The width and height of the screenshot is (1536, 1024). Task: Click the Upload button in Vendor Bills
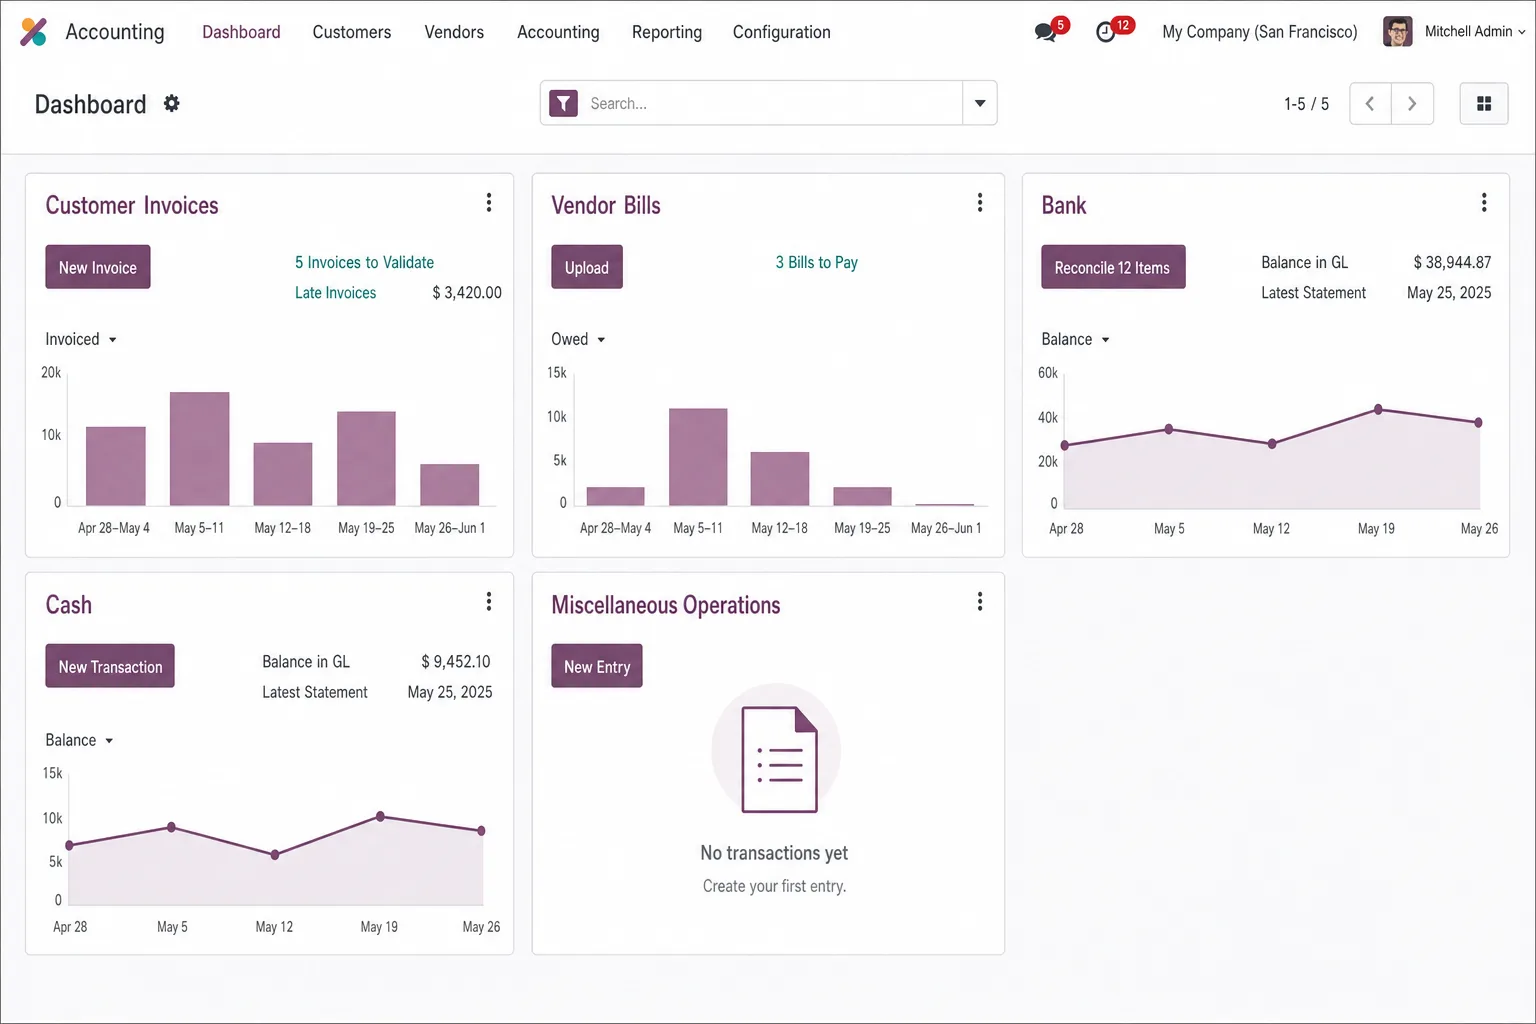tap(587, 267)
